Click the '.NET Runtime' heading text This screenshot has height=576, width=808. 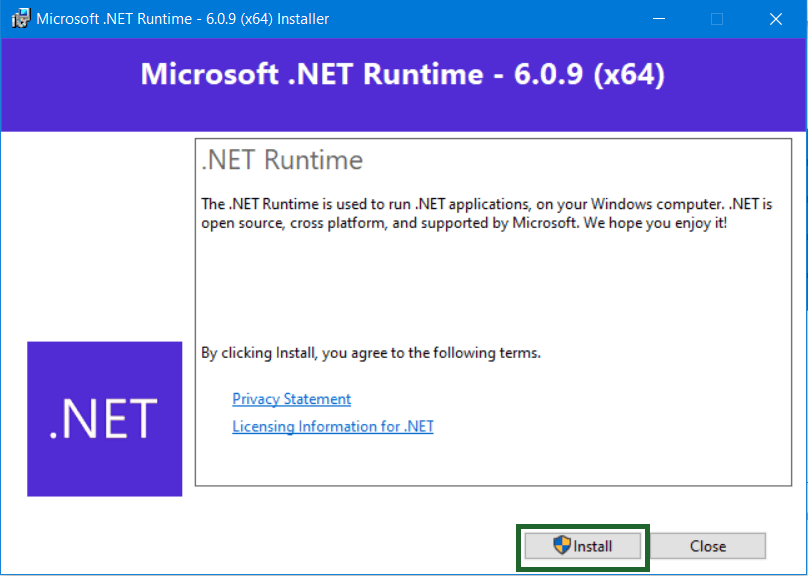(x=282, y=160)
